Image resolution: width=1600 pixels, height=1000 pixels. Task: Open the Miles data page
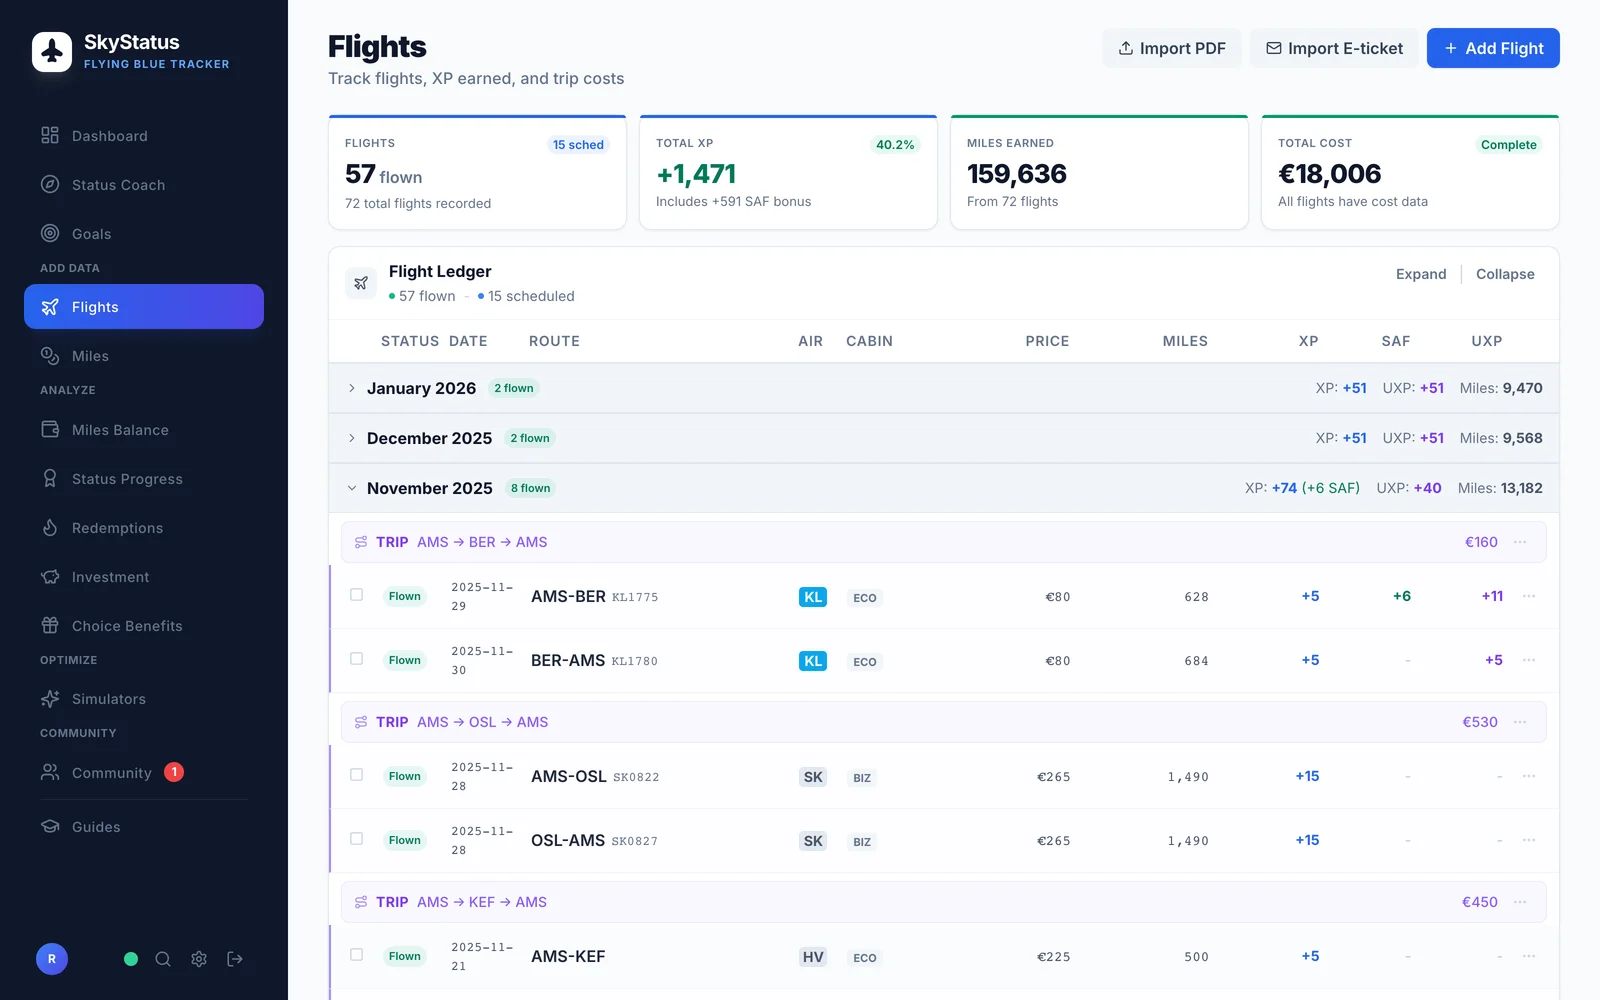[x=144, y=356]
